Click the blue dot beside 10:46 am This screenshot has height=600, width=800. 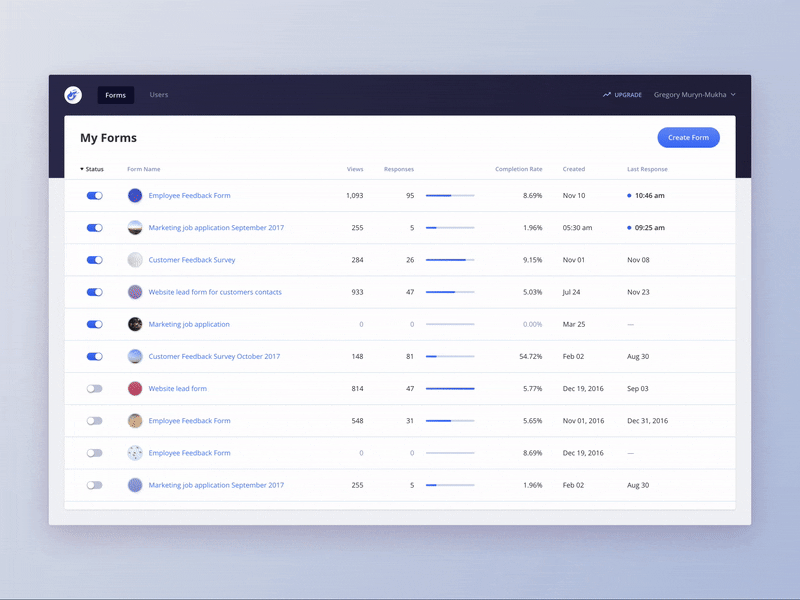[x=629, y=195]
